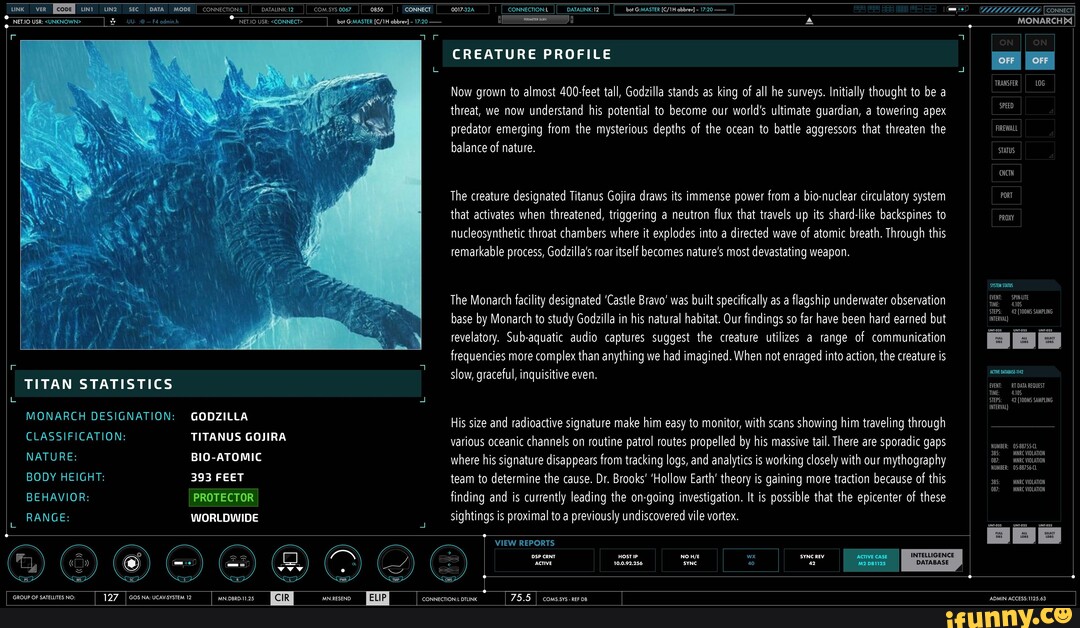Open the power gauge dial icon
Viewport: 1080px width, 628px height.
[343, 562]
